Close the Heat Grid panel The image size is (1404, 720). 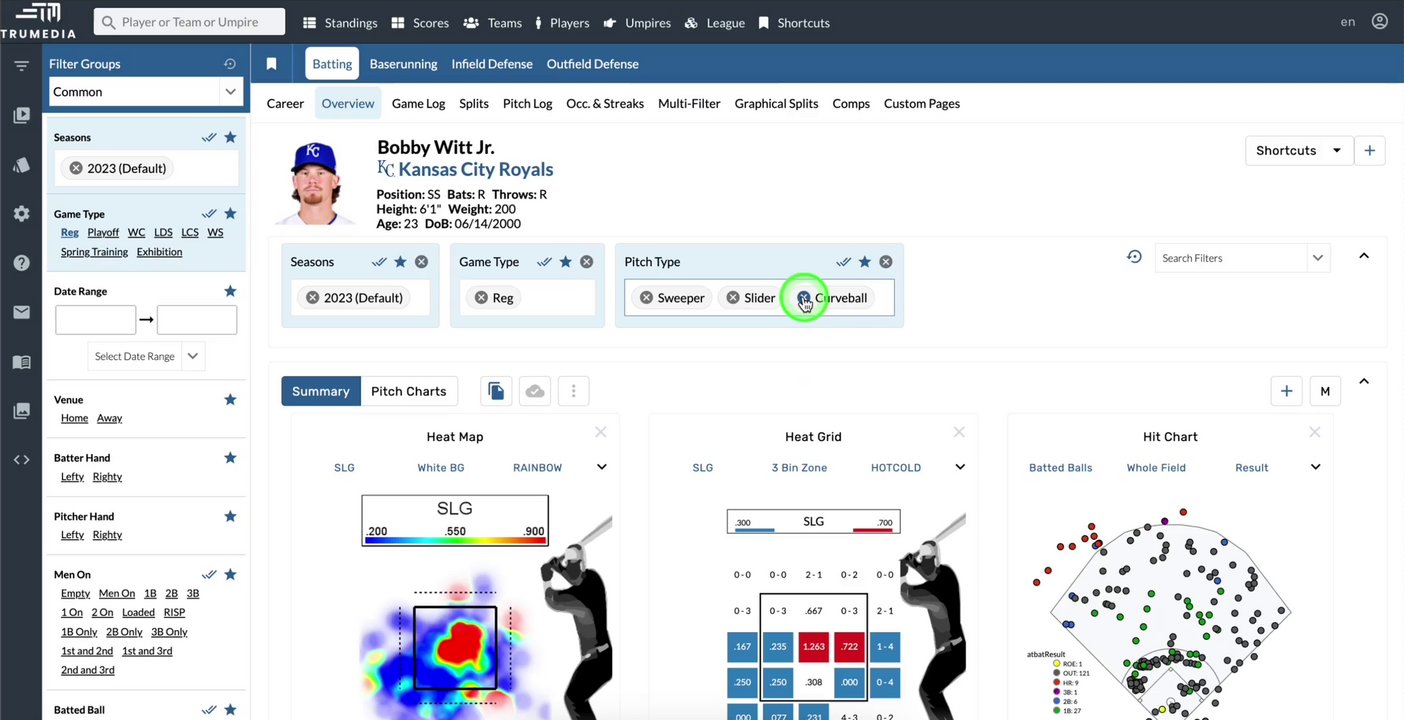tap(959, 432)
